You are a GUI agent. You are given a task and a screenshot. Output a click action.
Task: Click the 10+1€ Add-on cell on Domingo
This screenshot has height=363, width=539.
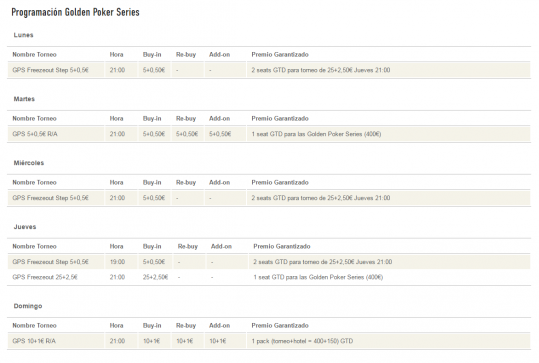pos(218,341)
